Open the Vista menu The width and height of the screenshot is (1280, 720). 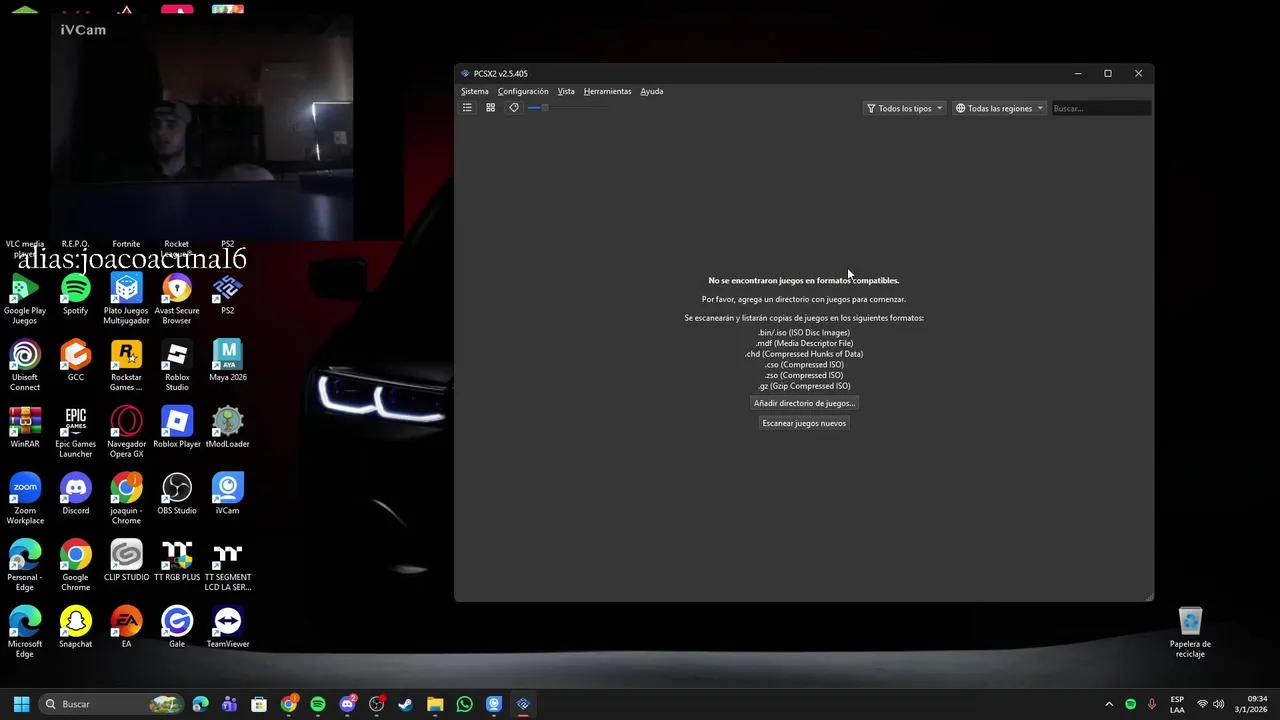(x=566, y=91)
